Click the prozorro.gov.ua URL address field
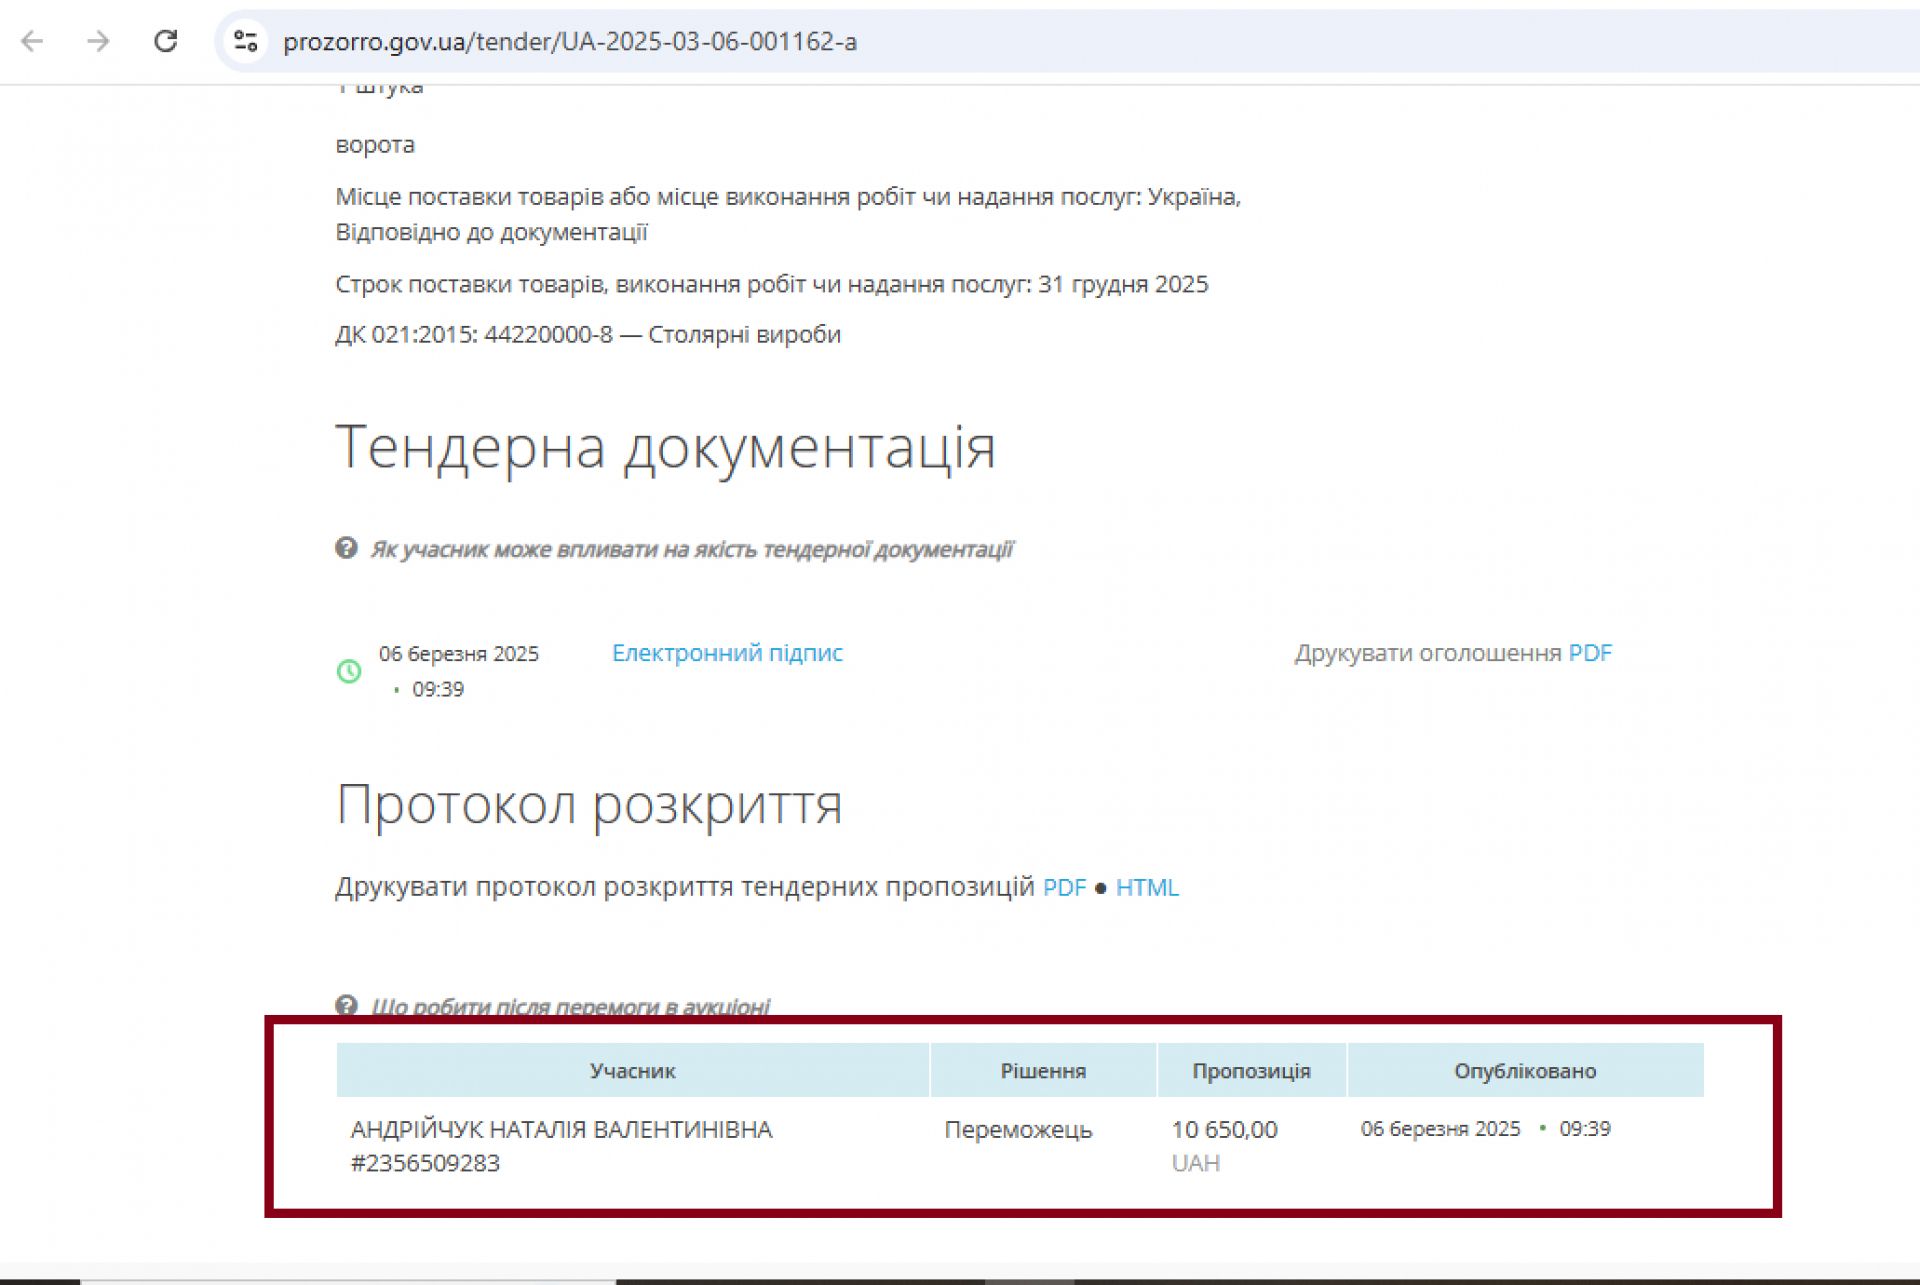The width and height of the screenshot is (1920, 1285). 570,41
